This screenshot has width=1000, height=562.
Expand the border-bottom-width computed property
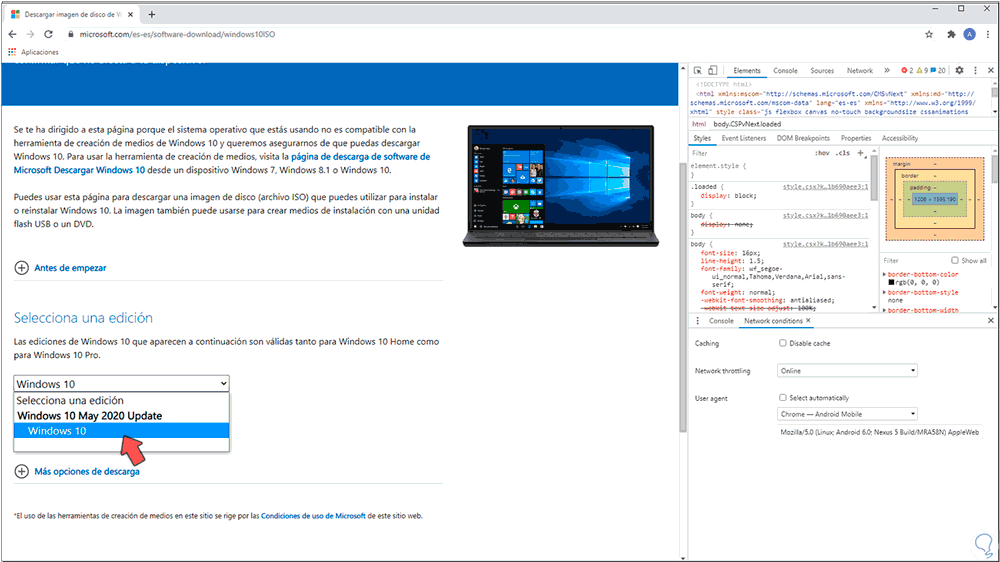[x=884, y=310]
